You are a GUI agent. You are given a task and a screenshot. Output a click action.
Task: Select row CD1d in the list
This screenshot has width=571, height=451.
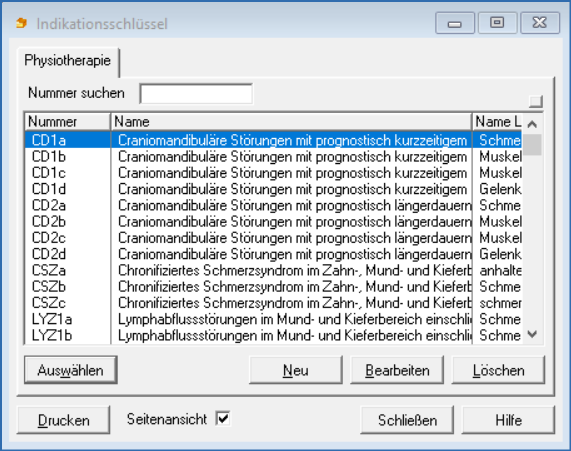coord(273,189)
